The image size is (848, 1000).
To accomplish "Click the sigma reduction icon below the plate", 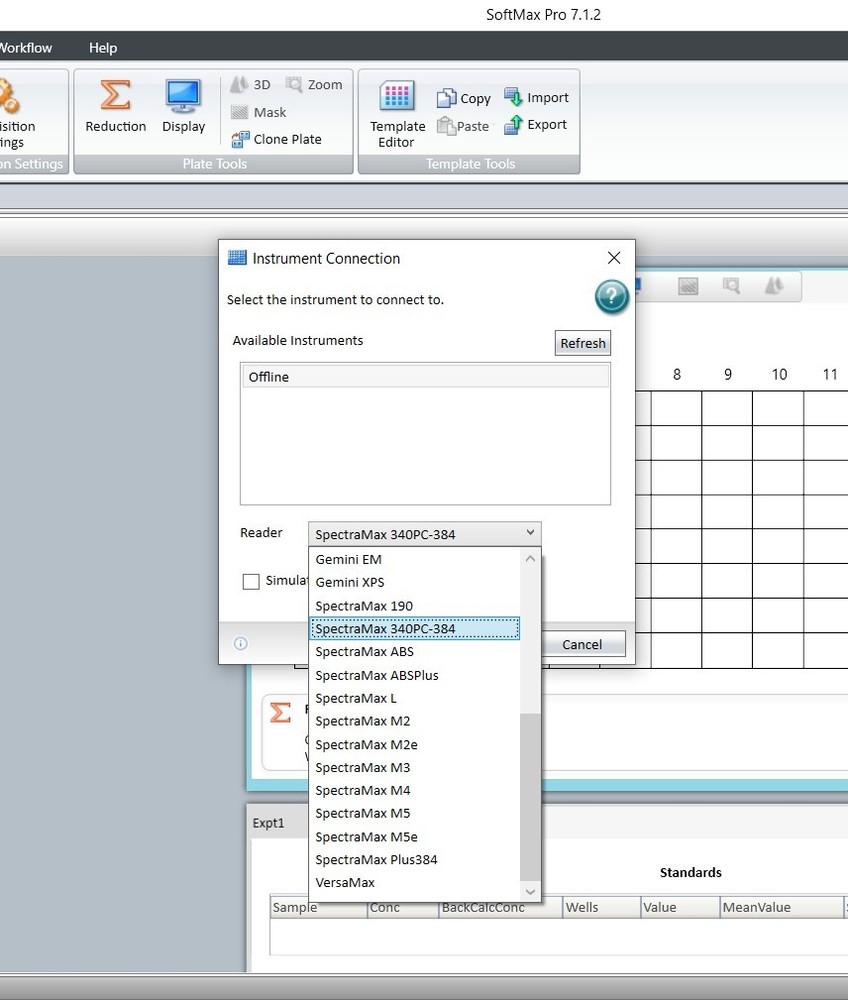I will point(281,712).
